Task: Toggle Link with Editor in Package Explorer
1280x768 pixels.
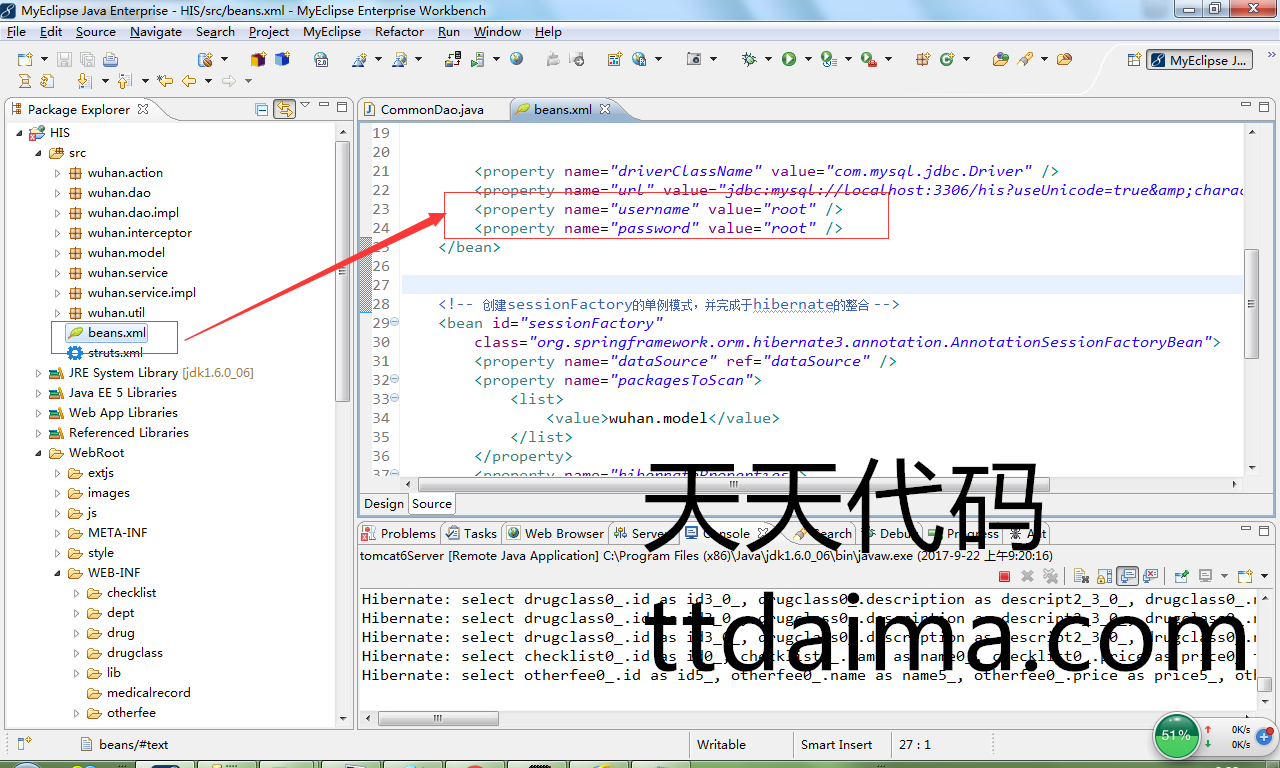Action: (x=284, y=109)
